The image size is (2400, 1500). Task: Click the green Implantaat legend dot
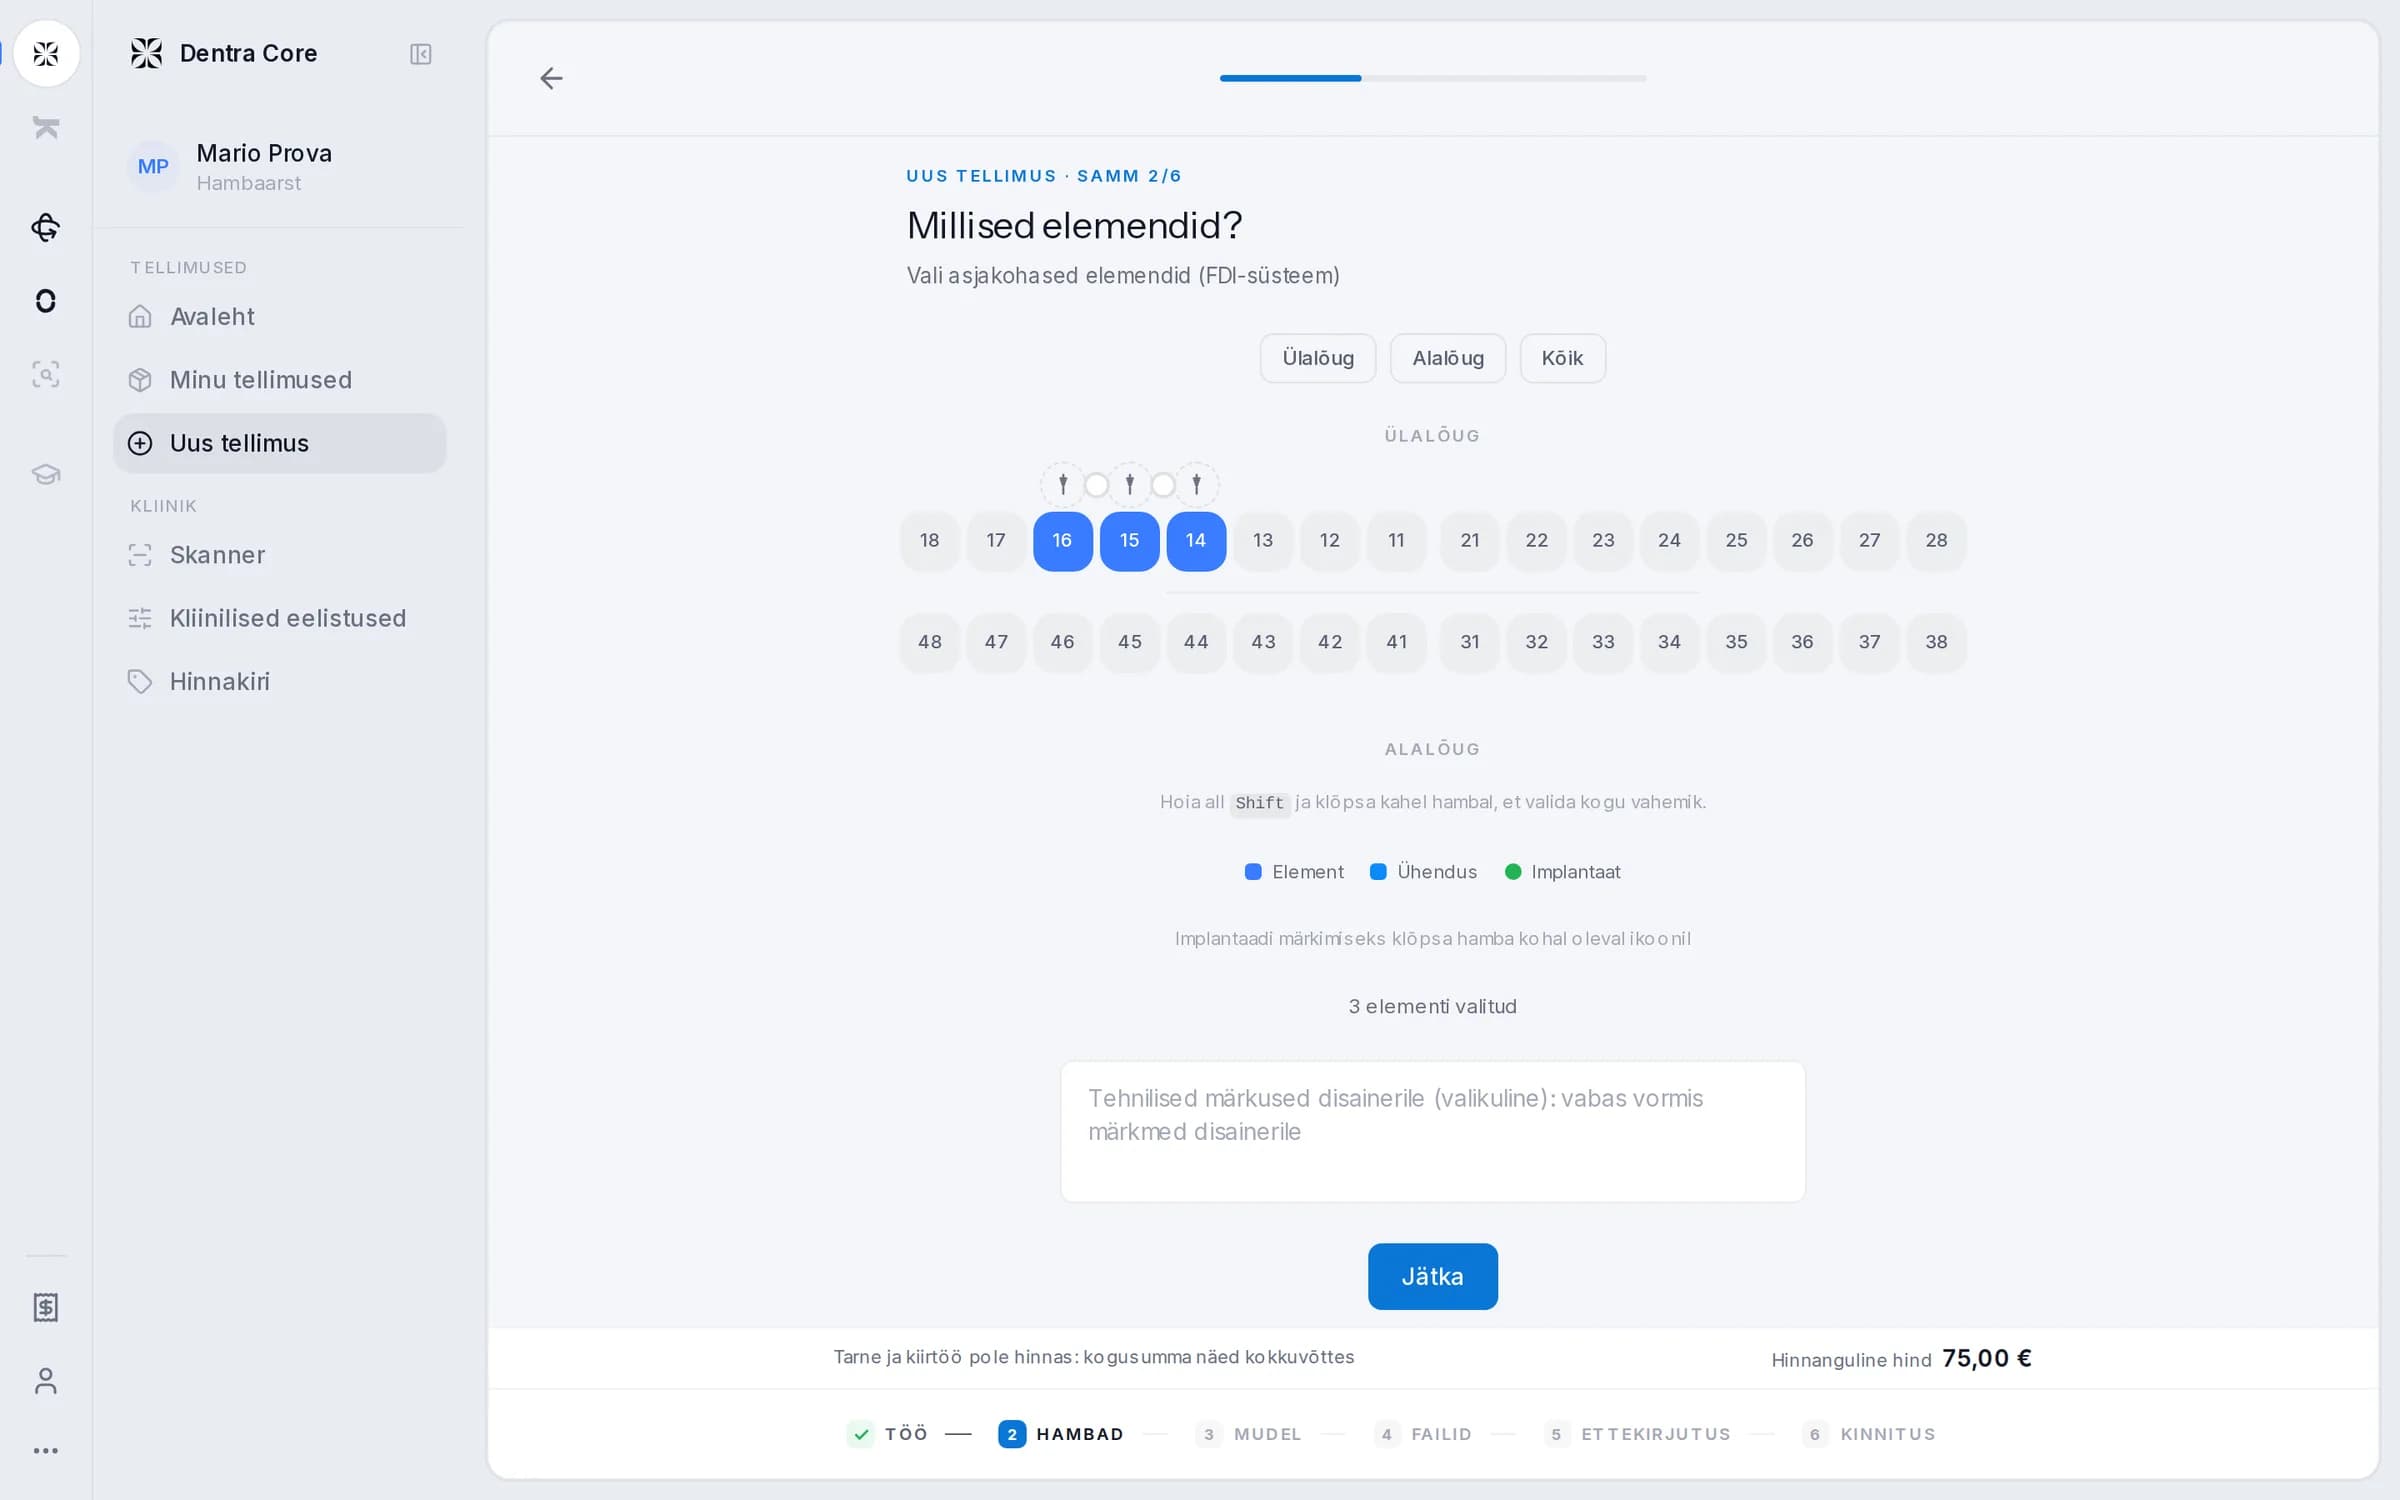click(x=1513, y=872)
